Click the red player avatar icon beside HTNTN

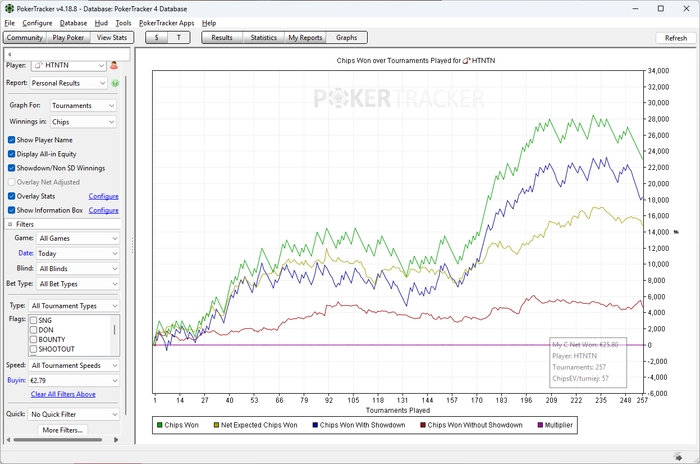114,66
